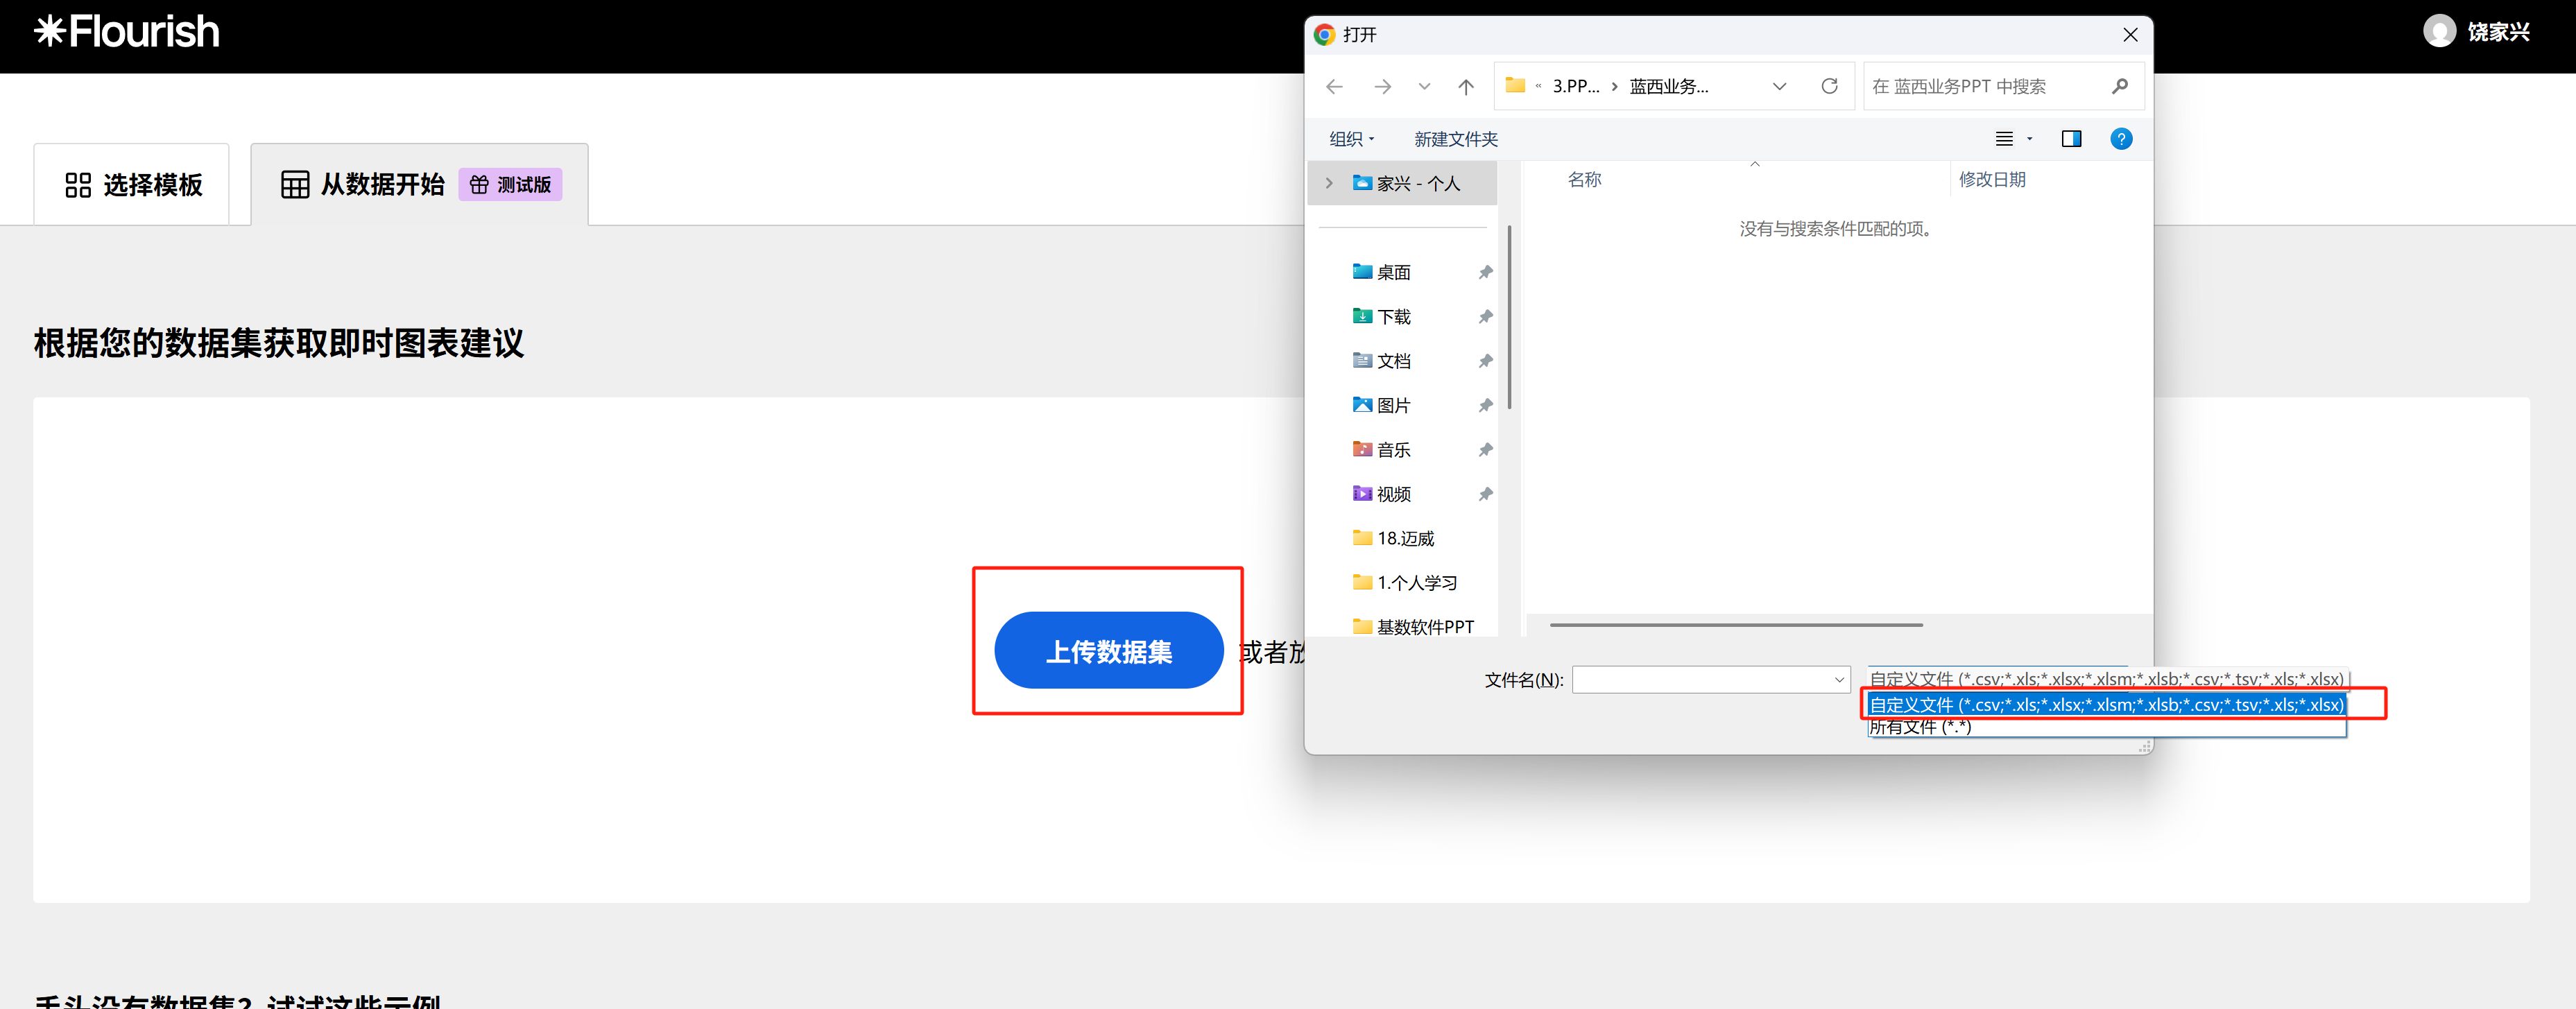
Task: Click the forward navigation arrow
Action: (x=1382, y=87)
